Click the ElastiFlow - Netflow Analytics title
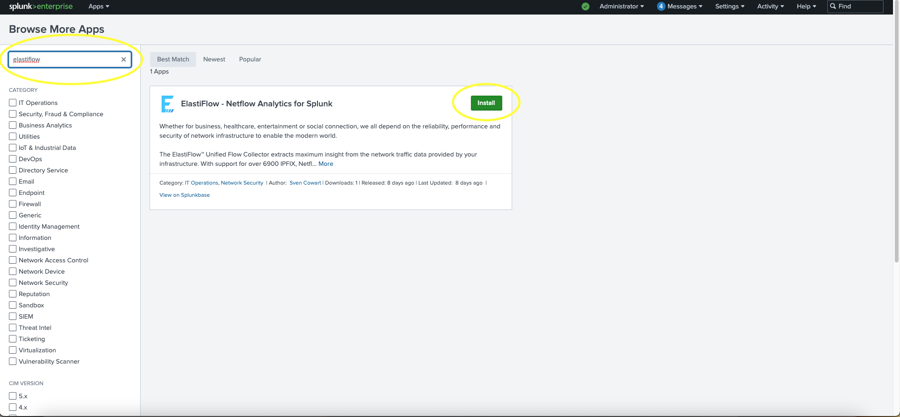The height and width of the screenshot is (417, 900). (257, 104)
